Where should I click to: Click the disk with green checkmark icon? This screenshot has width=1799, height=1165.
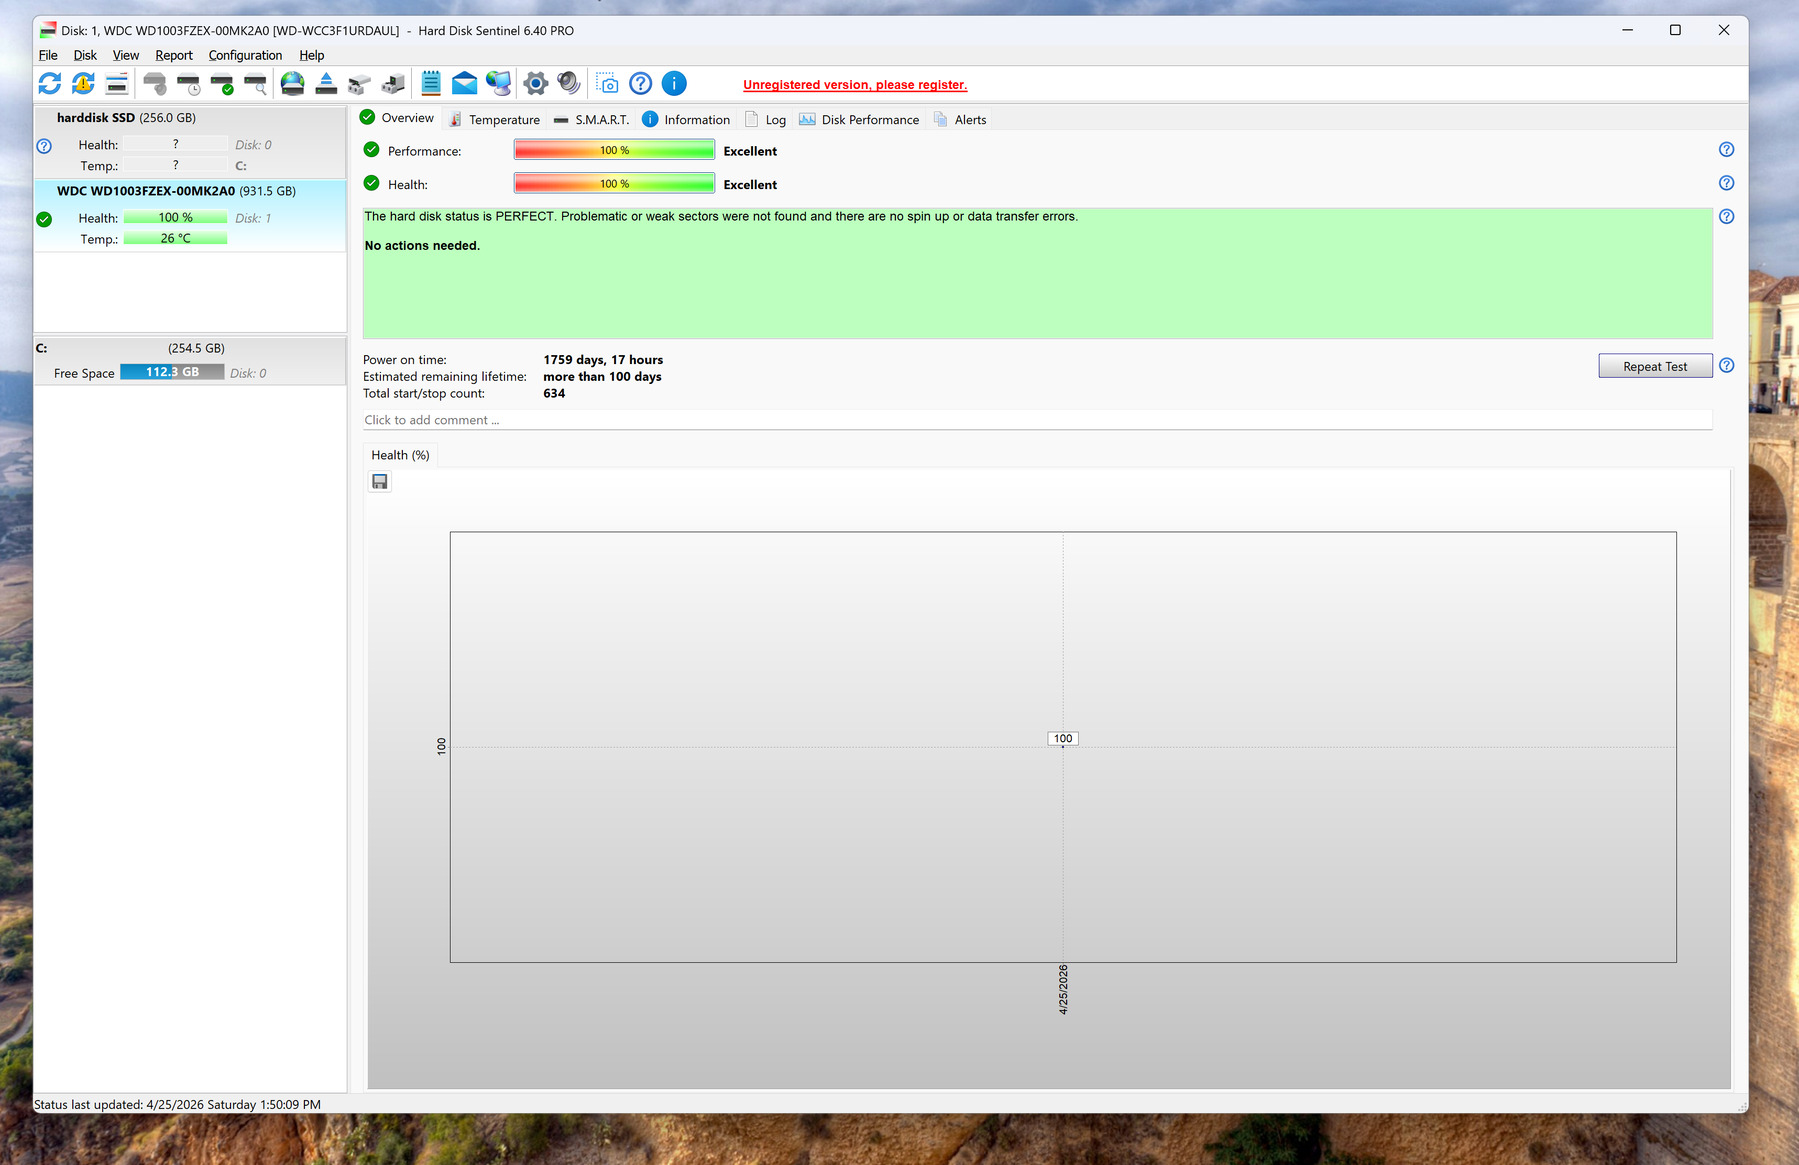tap(222, 84)
